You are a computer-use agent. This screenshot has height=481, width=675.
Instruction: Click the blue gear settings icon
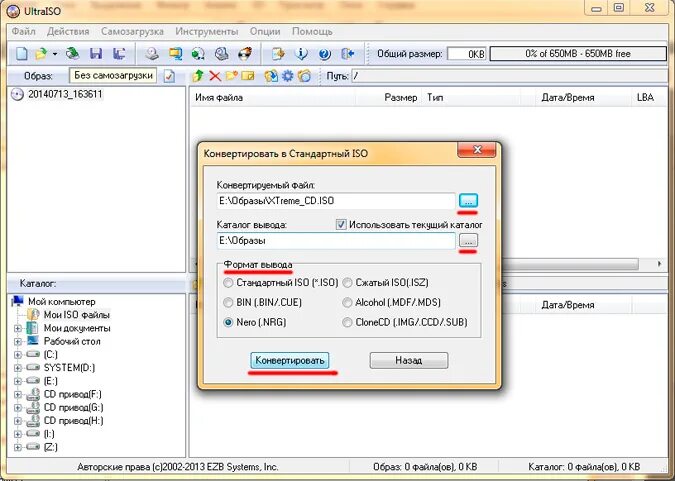(288, 76)
